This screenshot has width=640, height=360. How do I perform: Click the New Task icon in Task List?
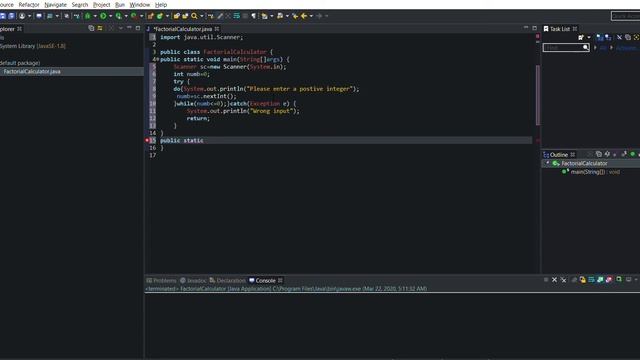[581, 37]
